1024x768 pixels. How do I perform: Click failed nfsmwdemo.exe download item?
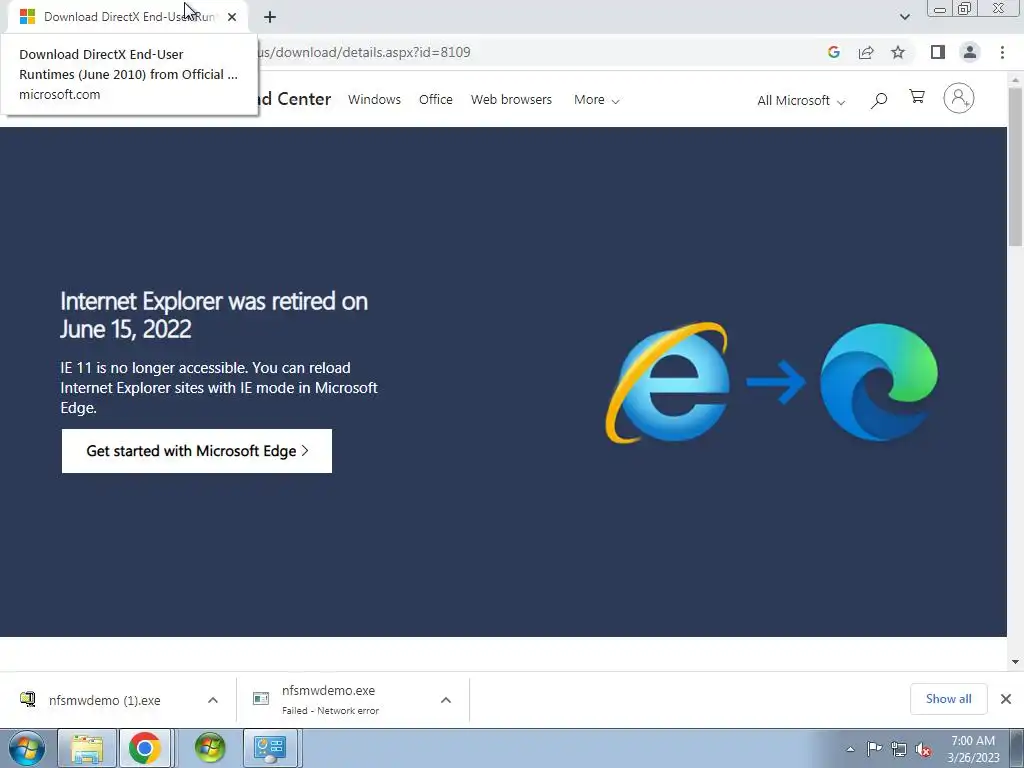click(330, 699)
